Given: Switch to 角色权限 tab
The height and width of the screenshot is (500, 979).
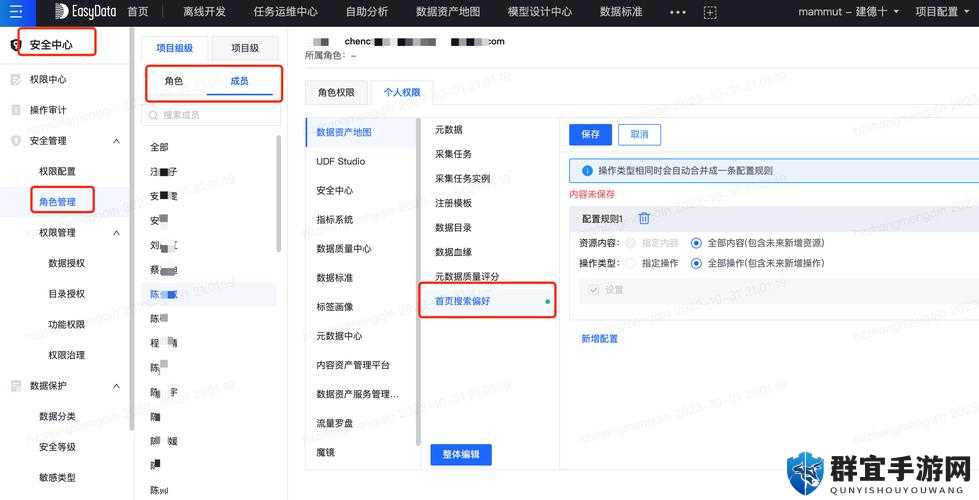Looking at the screenshot, I should 336,92.
